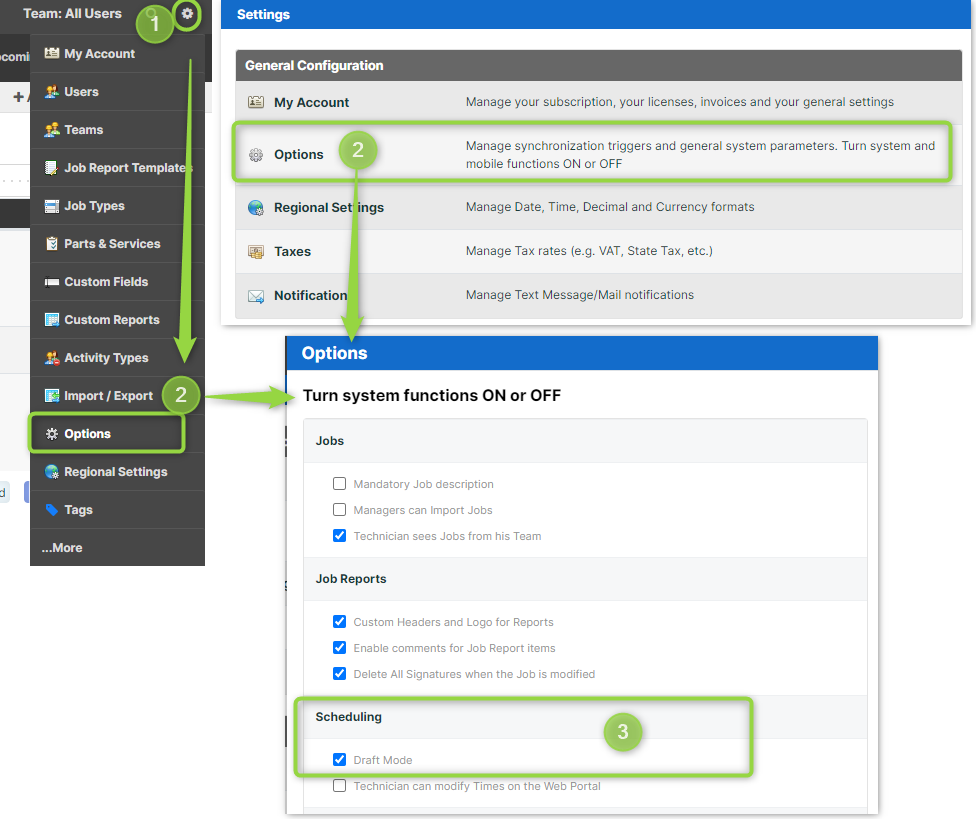Click the blue Tags icon
976x819 pixels.
pyautogui.click(x=52, y=510)
